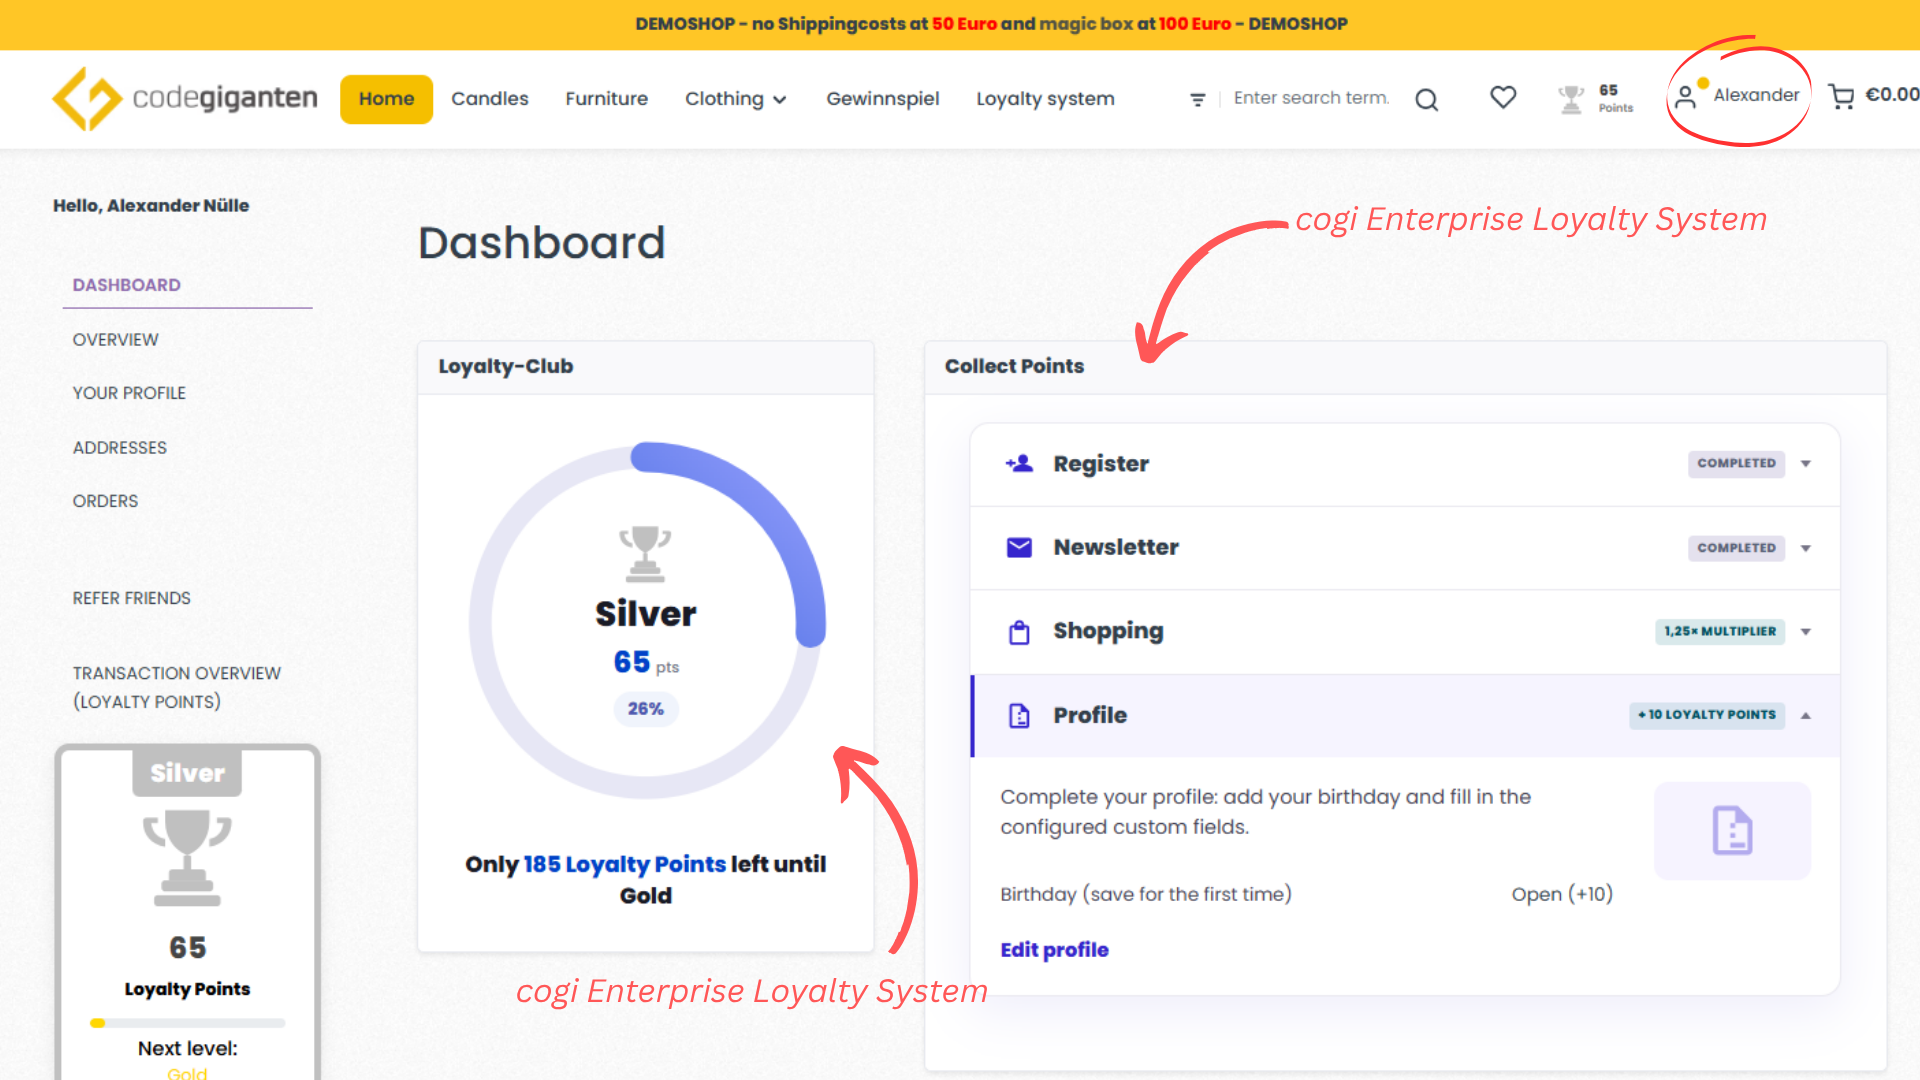1920x1080 pixels.
Task: Click the Next level progress bar
Action: pyautogui.click(x=186, y=1023)
